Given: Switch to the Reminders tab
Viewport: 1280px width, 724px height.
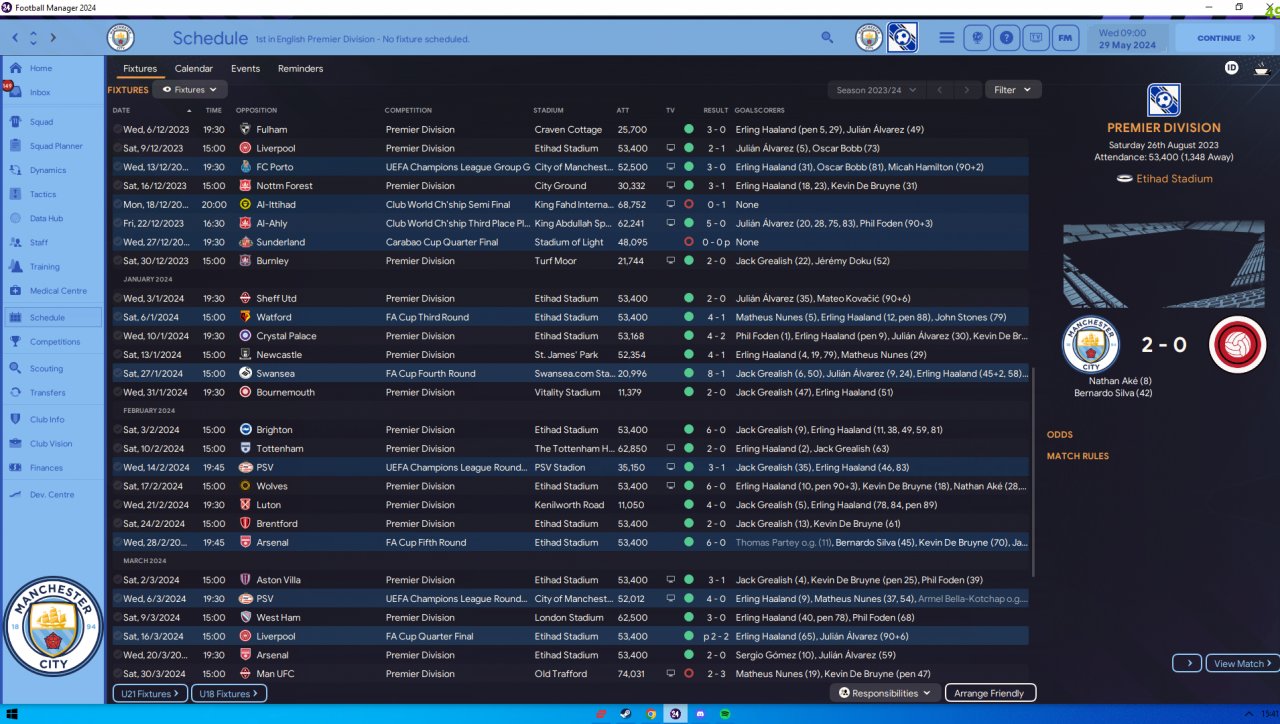Looking at the screenshot, I should click(301, 69).
